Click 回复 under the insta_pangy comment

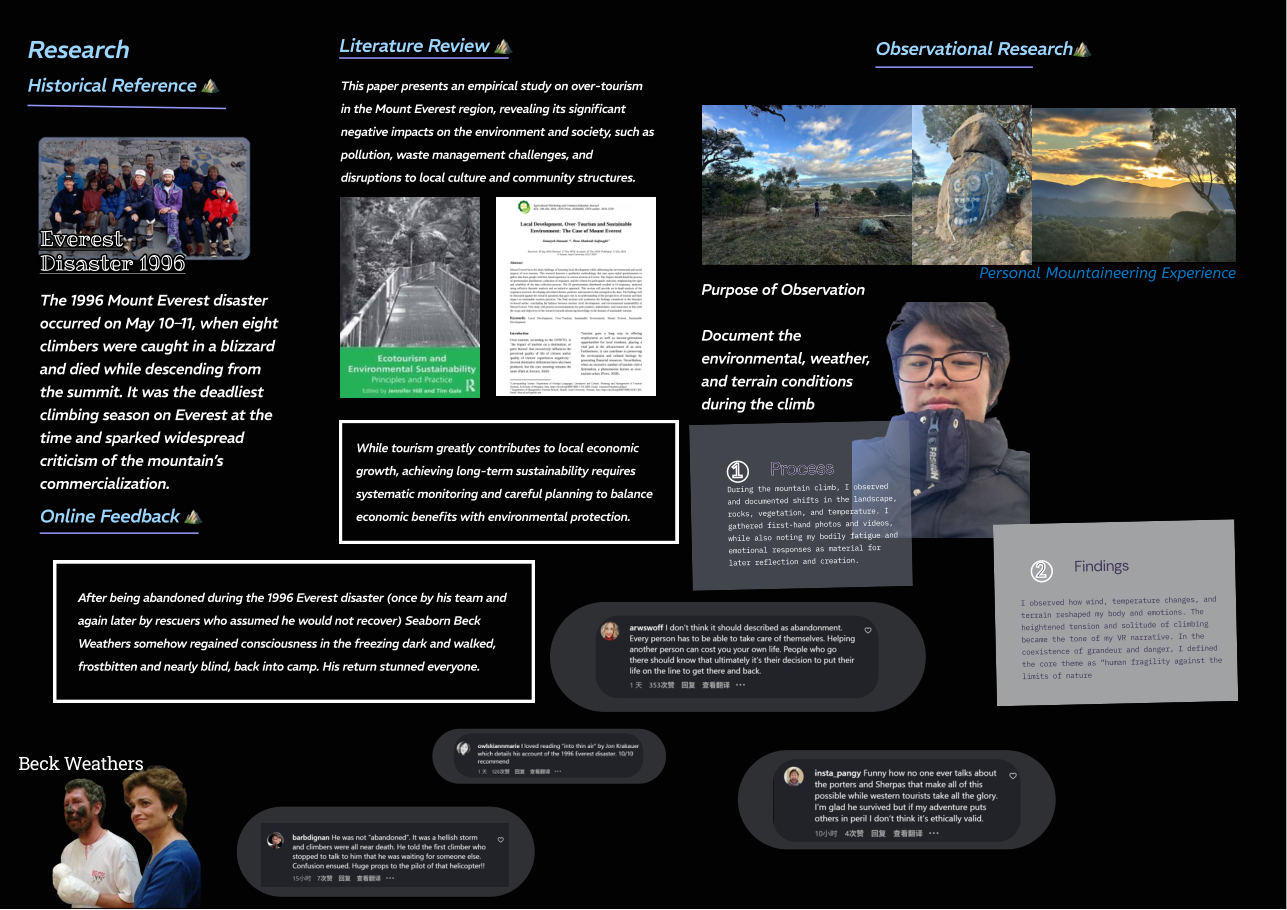pos(877,833)
